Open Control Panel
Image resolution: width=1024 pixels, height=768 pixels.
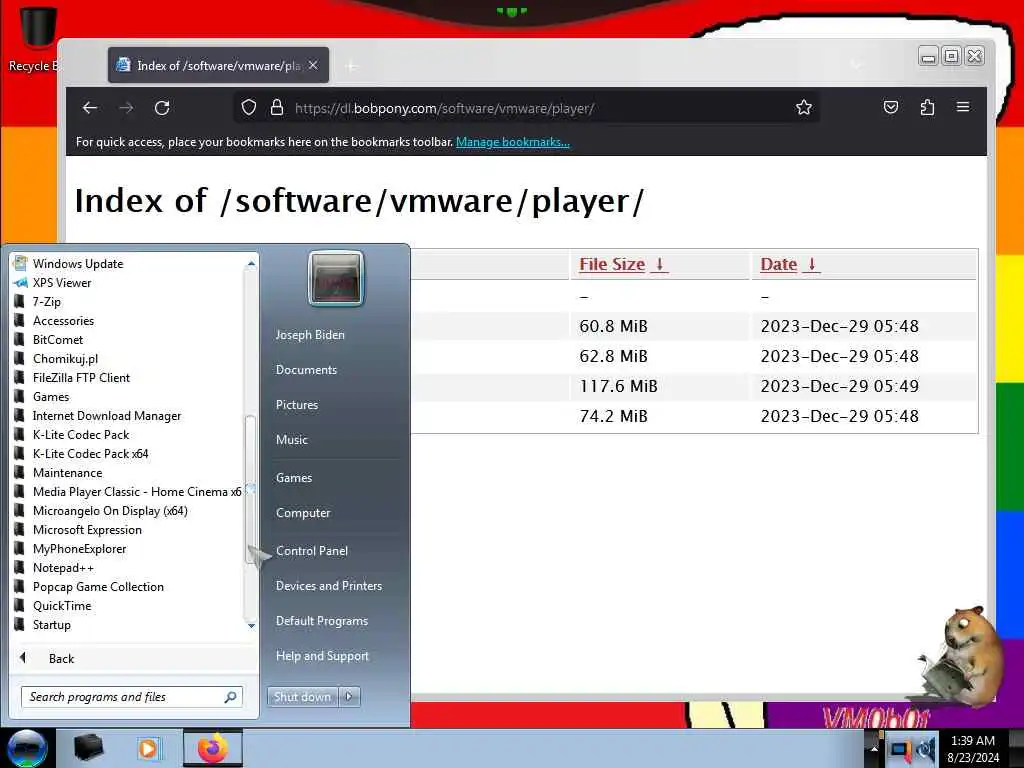coord(312,551)
